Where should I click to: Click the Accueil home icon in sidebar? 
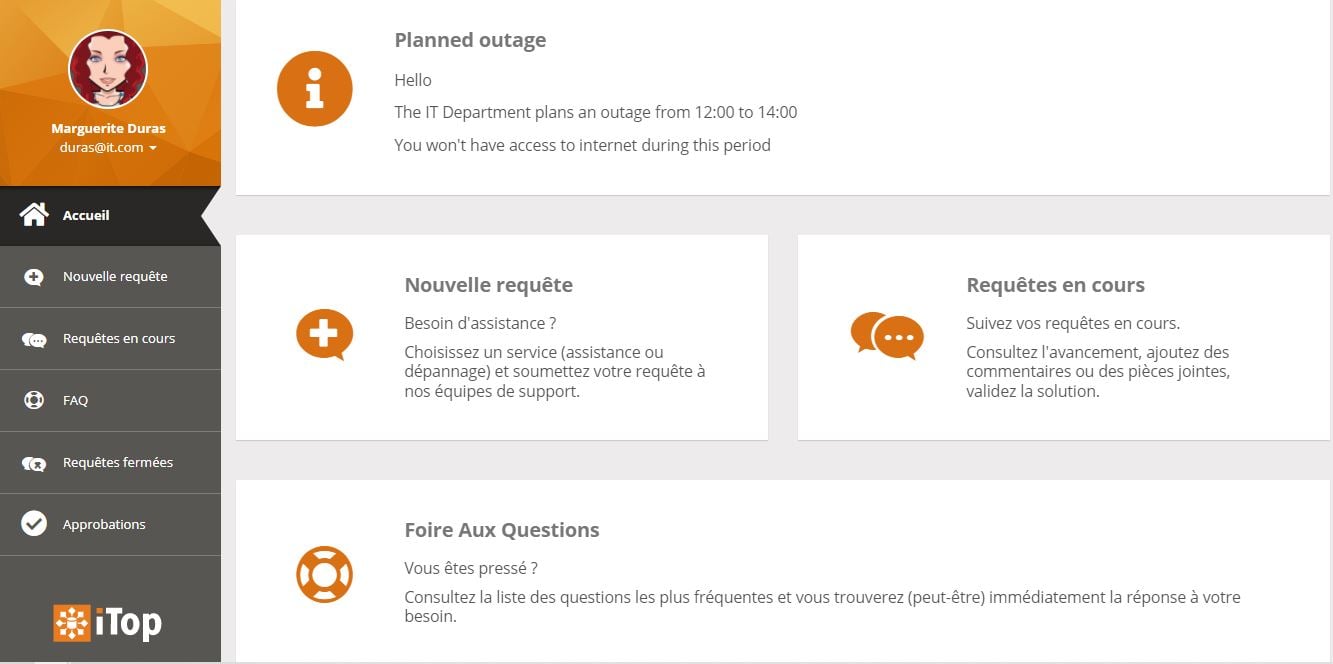click(x=34, y=215)
